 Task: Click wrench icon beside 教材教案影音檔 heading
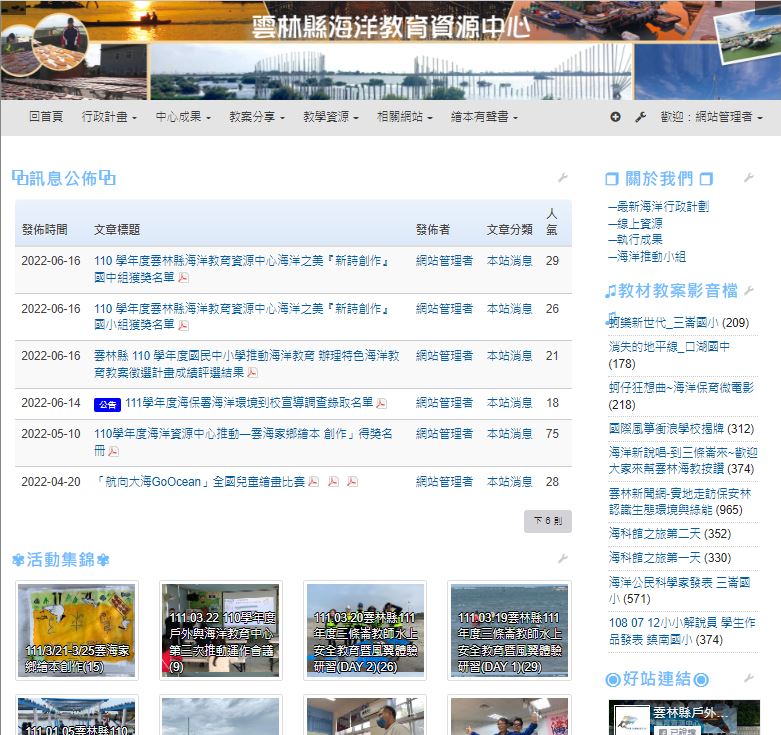pos(749,291)
